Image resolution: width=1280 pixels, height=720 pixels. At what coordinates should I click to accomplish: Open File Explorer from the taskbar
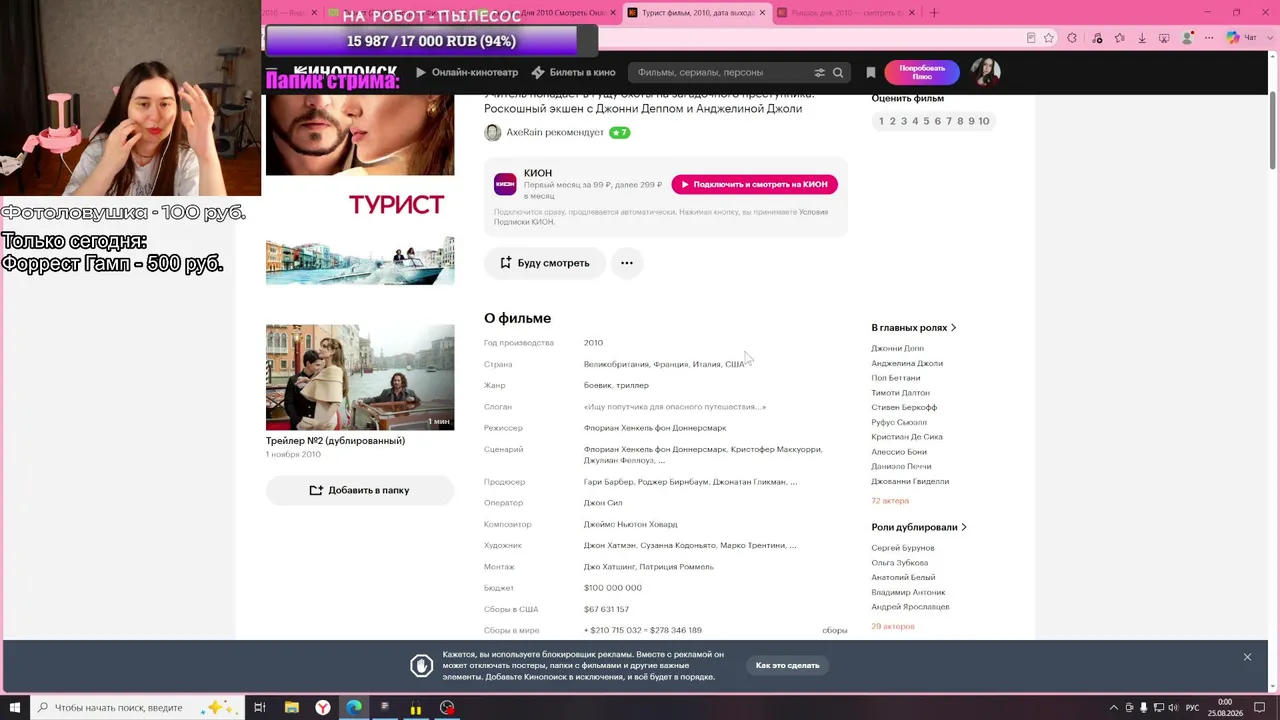[291, 707]
